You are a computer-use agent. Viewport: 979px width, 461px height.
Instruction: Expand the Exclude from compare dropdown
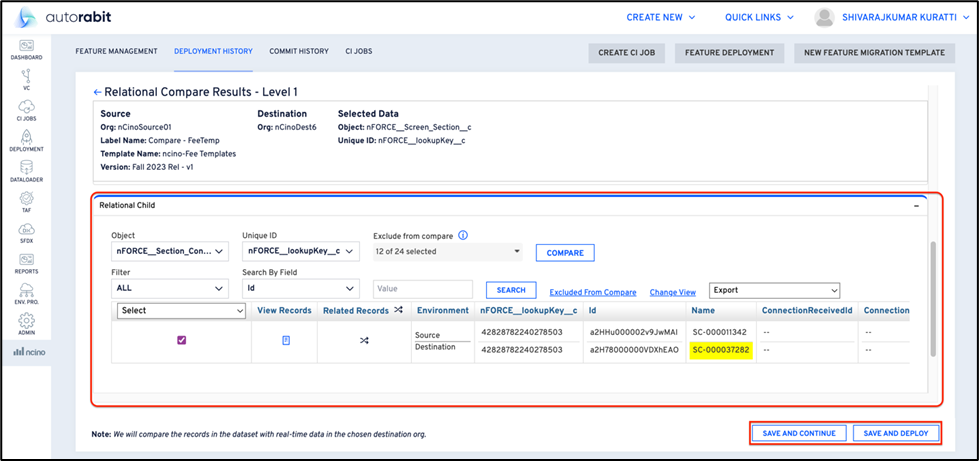(x=447, y=252)
